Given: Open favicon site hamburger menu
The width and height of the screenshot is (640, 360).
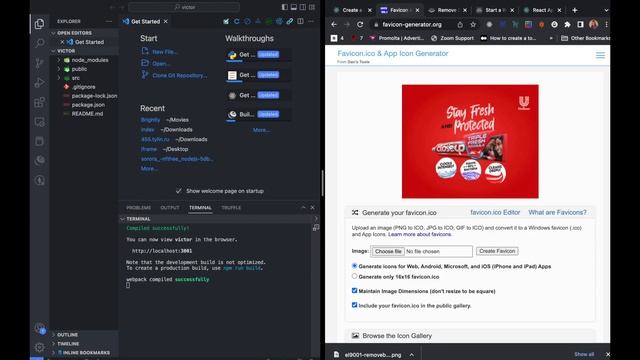Looking at the screenshot, I should click(600, 55).
